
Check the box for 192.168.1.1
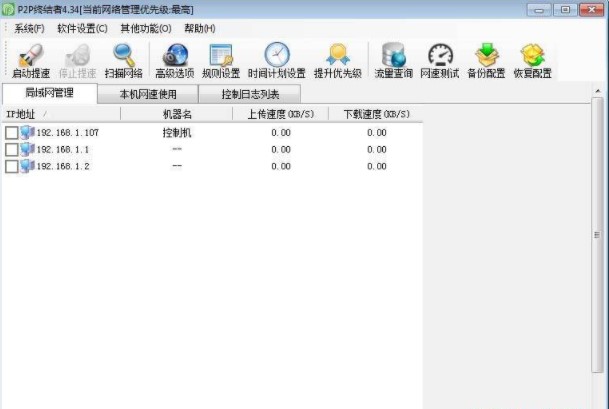(x=12, y=150)
